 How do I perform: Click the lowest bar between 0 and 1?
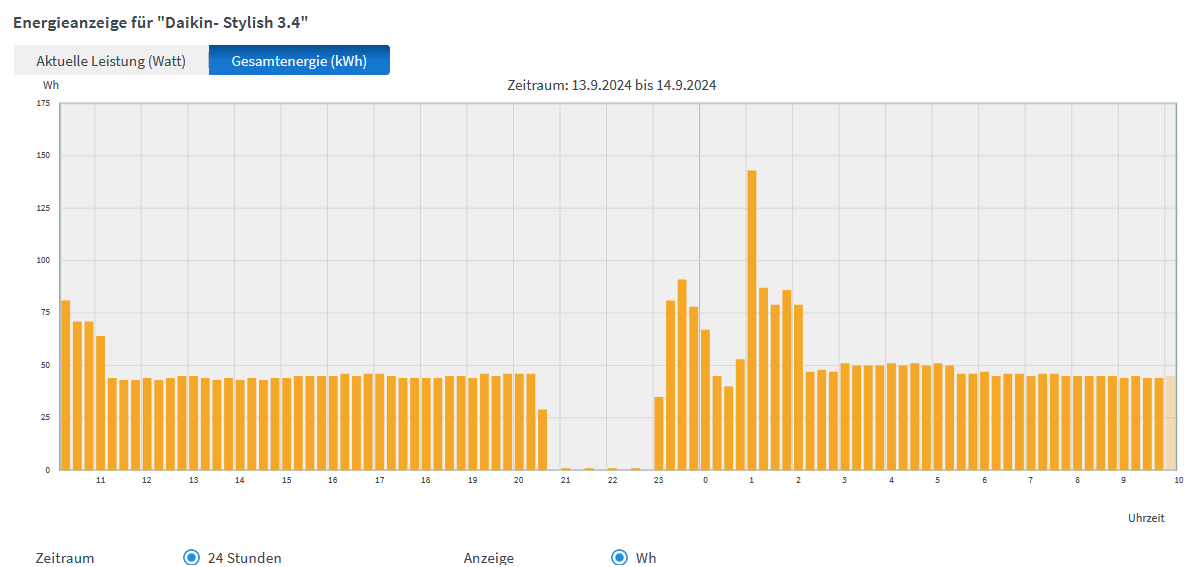pyautogui.click(x=729, y=428)
